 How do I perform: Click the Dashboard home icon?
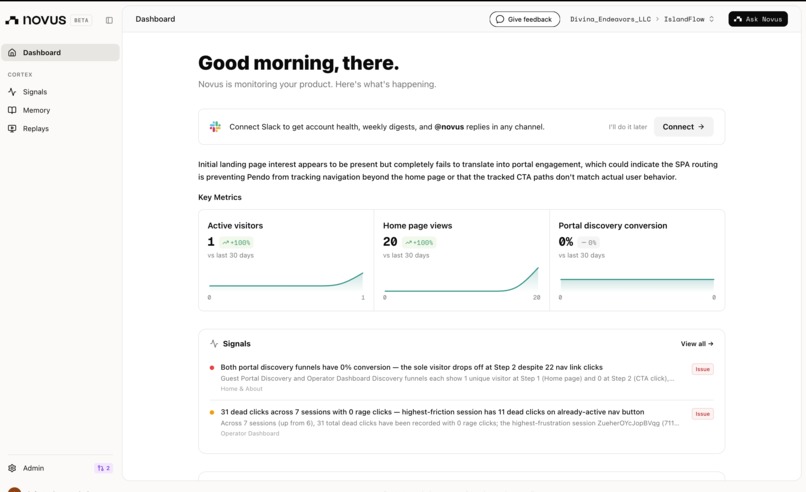tap(12, 52)
